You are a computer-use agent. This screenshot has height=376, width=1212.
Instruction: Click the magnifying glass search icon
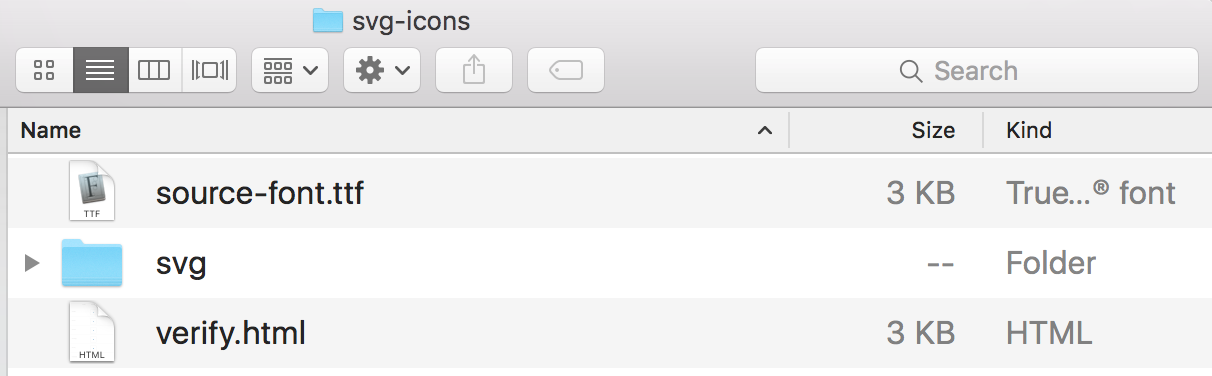click(x=910, y=71)
